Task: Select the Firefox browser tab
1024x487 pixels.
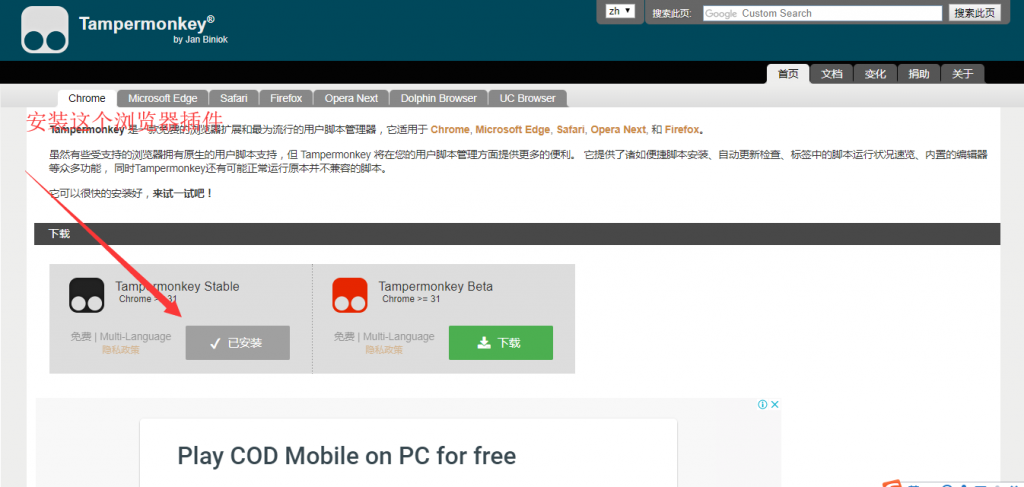Action: click(286, 98)
